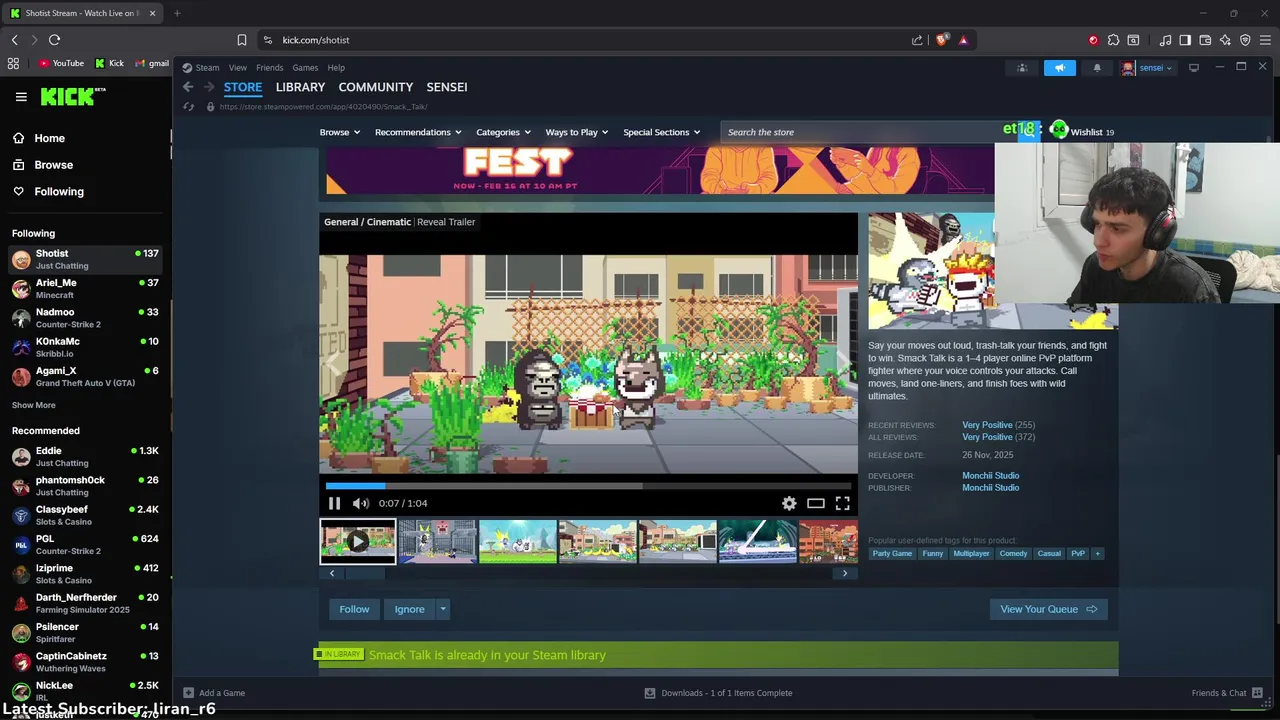
Task: Select the second screenshot thumbnail
Action: point(437,541)
